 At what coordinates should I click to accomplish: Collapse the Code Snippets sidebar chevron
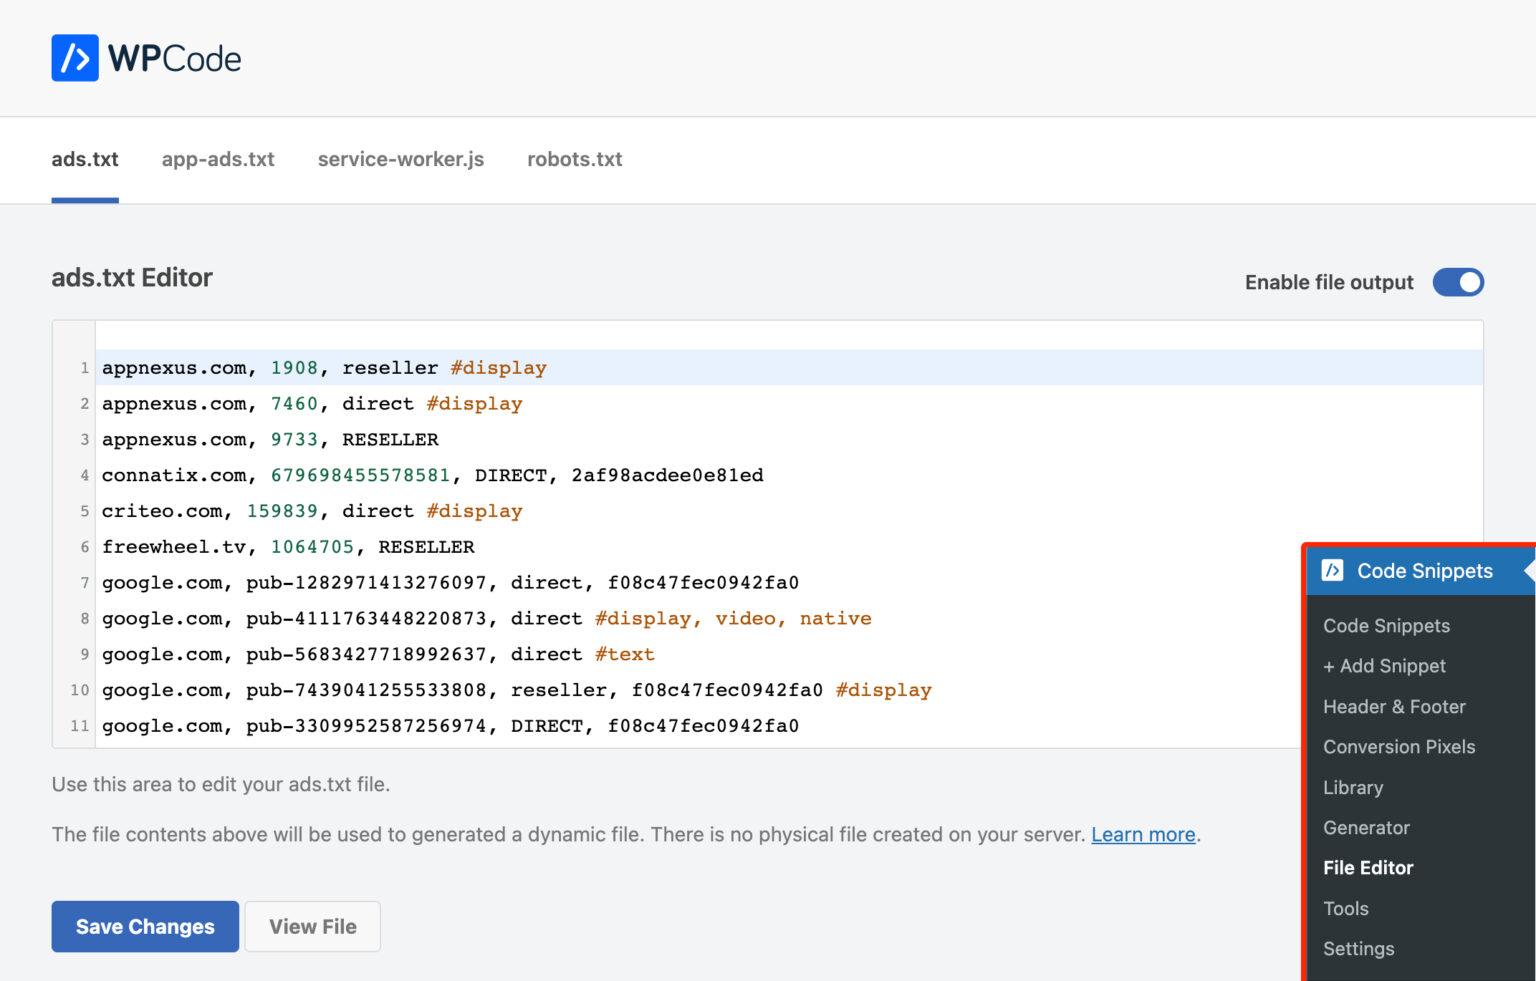[x=1527, y=570]
